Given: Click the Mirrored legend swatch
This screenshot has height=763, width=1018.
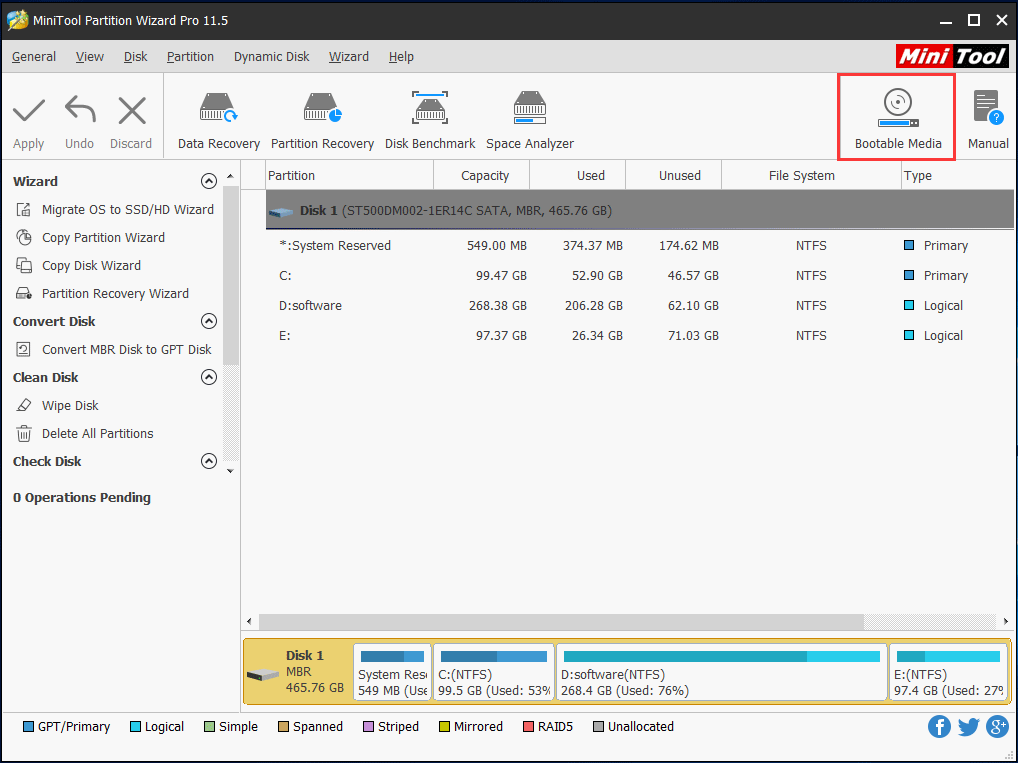Looking at the screenshot, I should 444,727.
